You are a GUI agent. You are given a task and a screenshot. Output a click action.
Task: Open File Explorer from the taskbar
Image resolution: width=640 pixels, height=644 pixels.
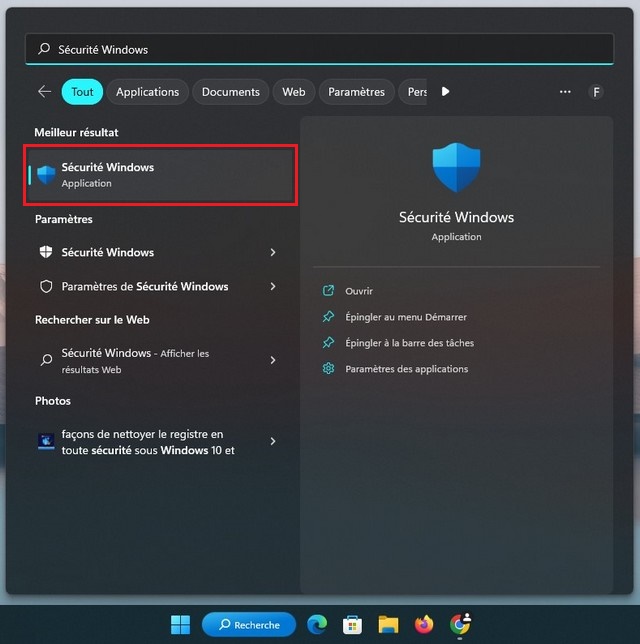(388, 625)
